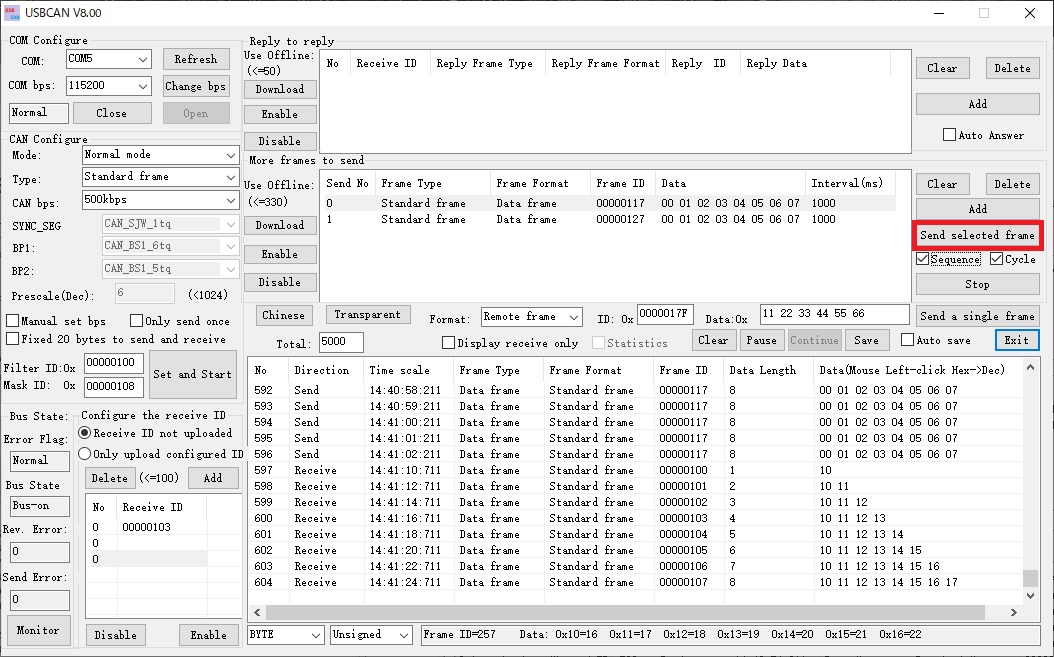Click Send selected frame
The image size is (1054, 657).
click(977, 235)
